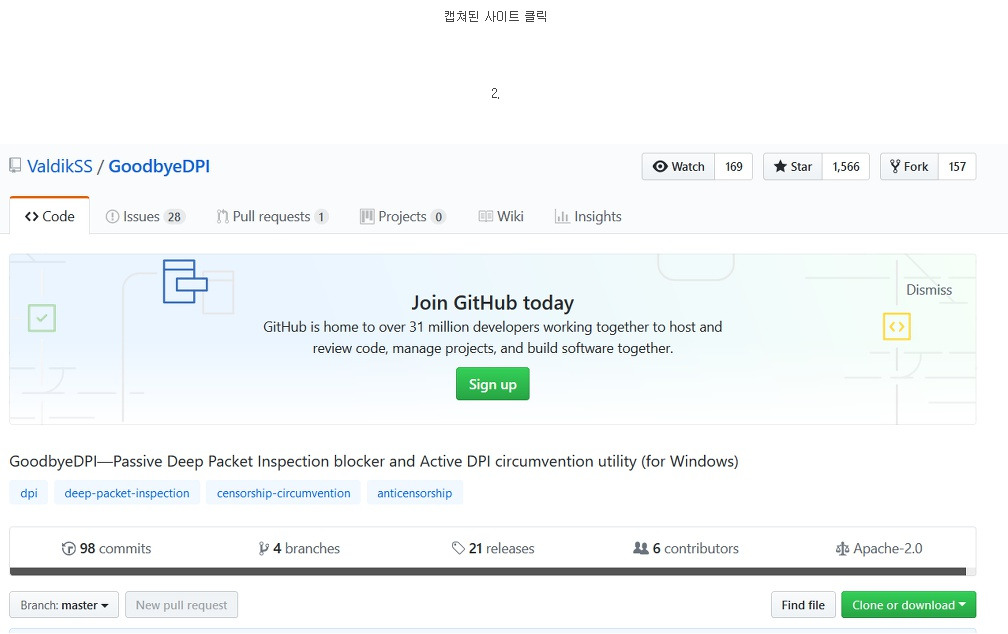This screenshot has height=634, width=1008.
Task: Click the repository book icon
Action: [x=15, y=166]
